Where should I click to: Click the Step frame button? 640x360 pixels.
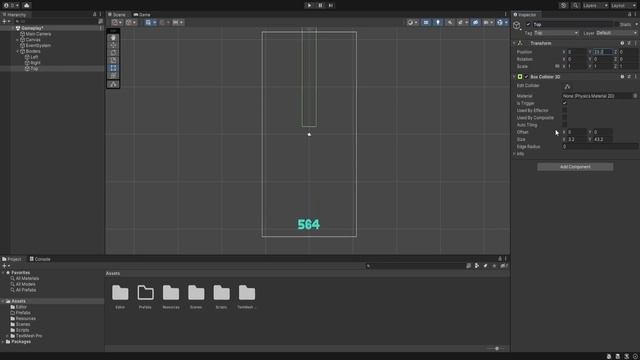point(331,5)
